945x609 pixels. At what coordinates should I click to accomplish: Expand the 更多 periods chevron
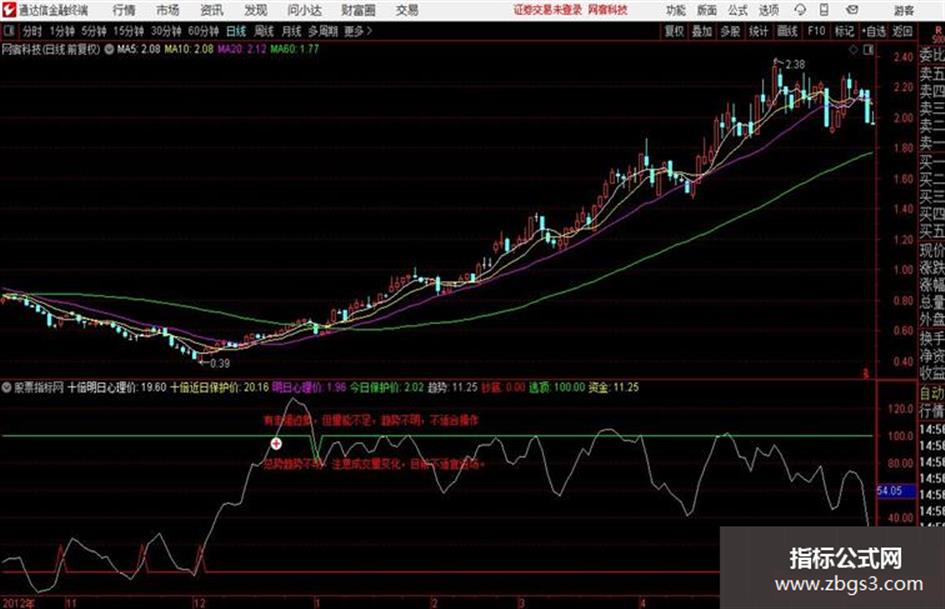[x=369, y=31]
